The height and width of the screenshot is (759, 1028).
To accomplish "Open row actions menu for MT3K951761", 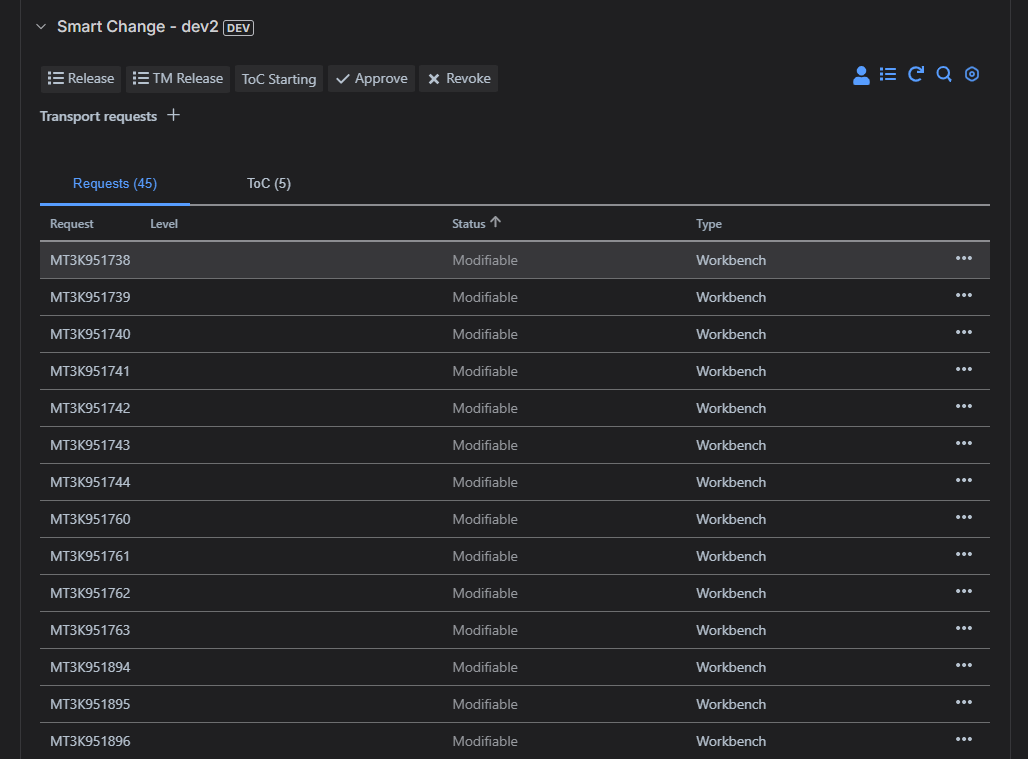I will tap(963, 555).
